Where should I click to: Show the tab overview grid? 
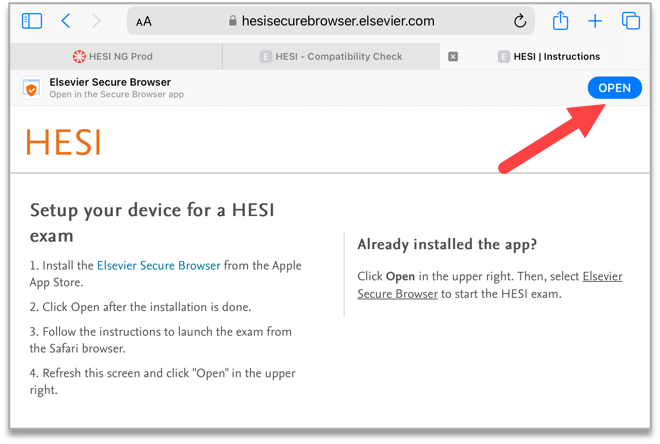click(x=630, y=21)
